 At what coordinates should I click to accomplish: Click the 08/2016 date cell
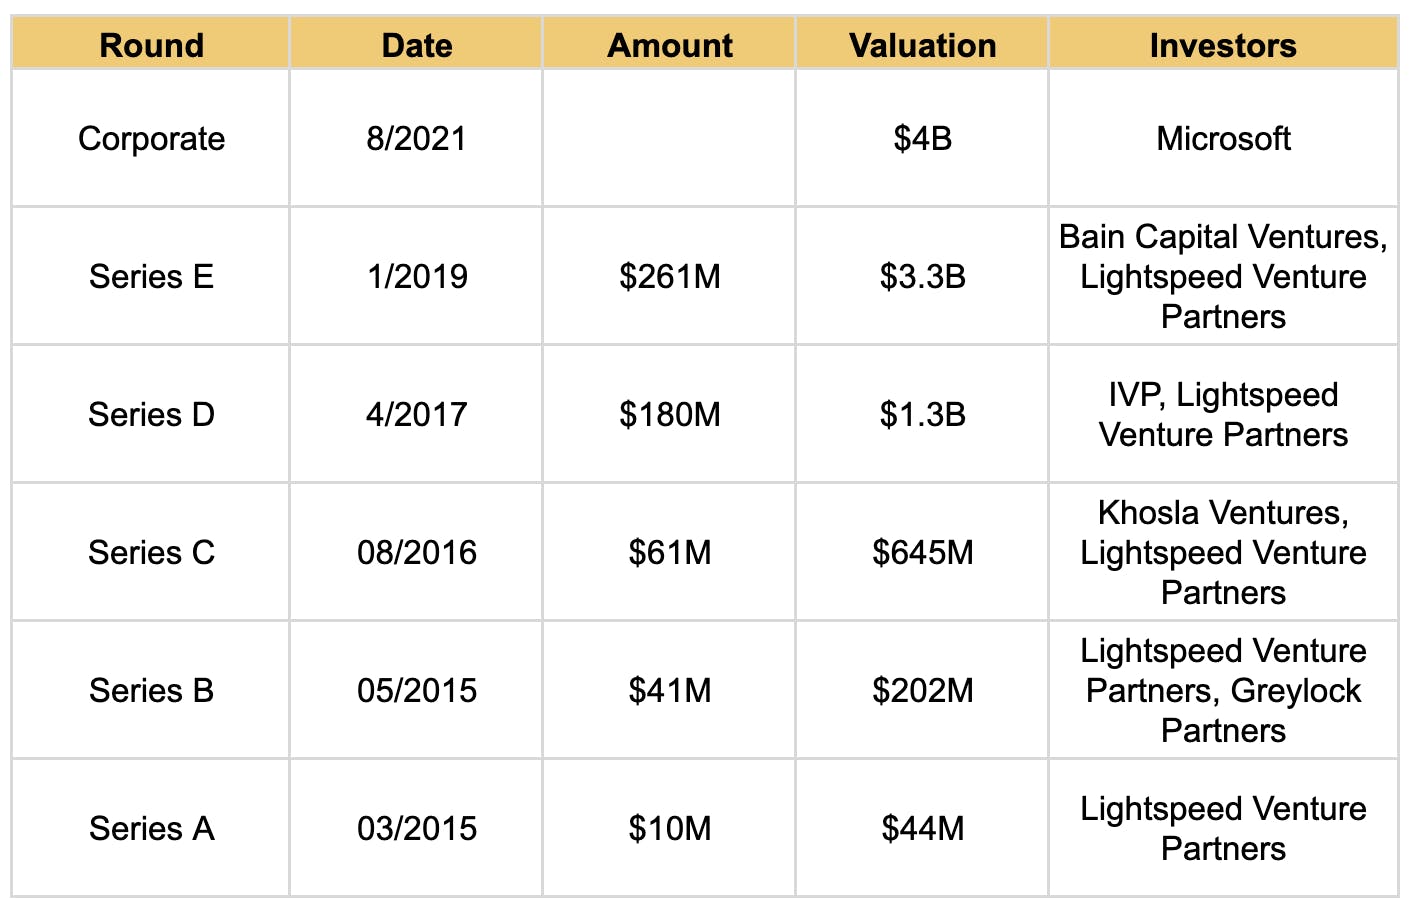pos(417,552)
